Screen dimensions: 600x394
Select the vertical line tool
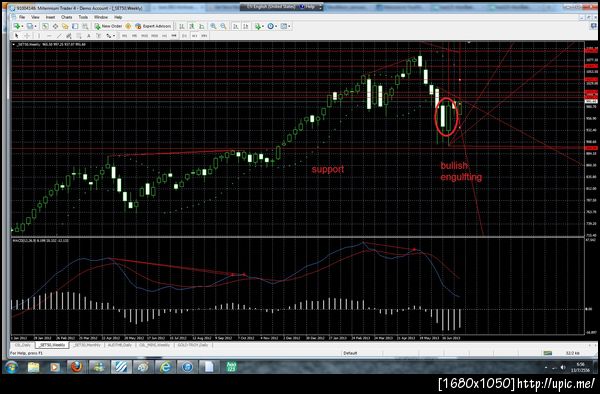[x=39, y=36]
